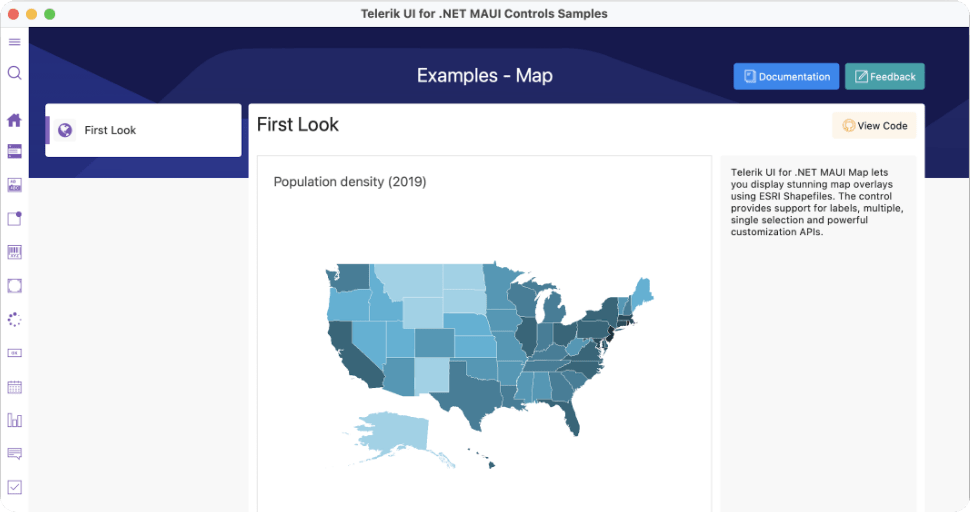The height and width of the screenshot is (512, 970).
Task: Select the Calendar control icon
Action: pyautogui.click(x=15, y=387)
